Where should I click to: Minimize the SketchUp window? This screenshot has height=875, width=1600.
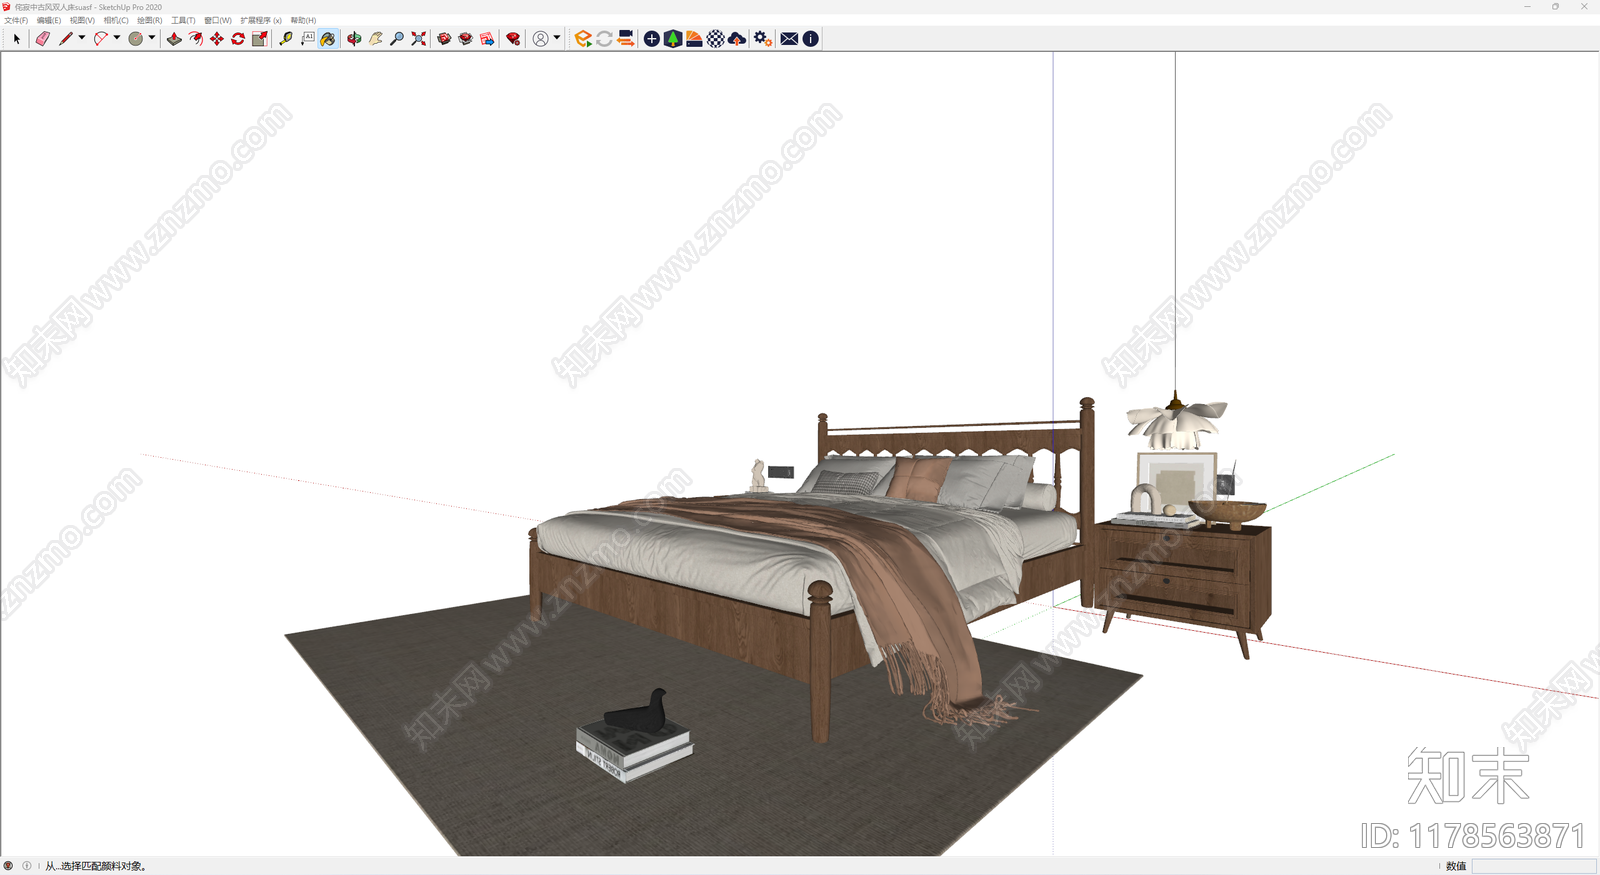click(x=1527, y=7)
